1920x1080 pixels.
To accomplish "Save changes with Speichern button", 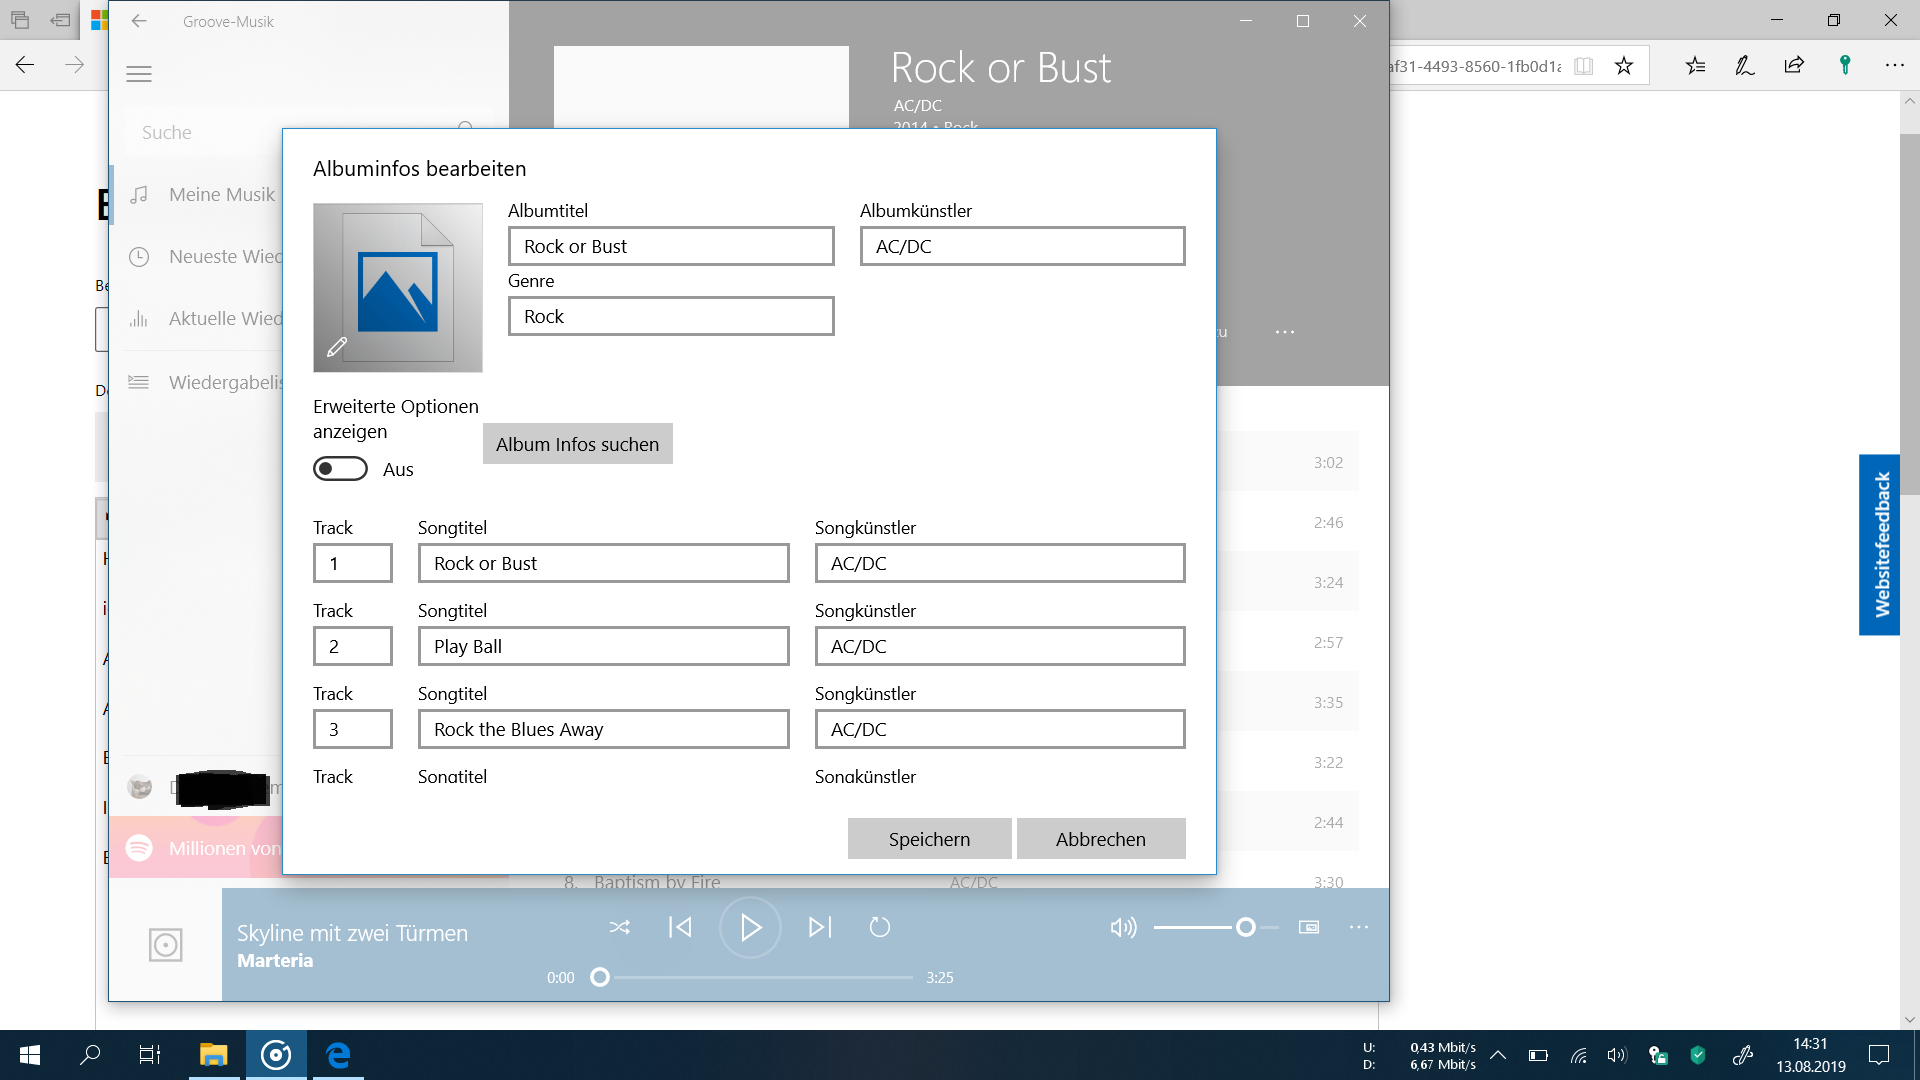I will click(929, 839).
